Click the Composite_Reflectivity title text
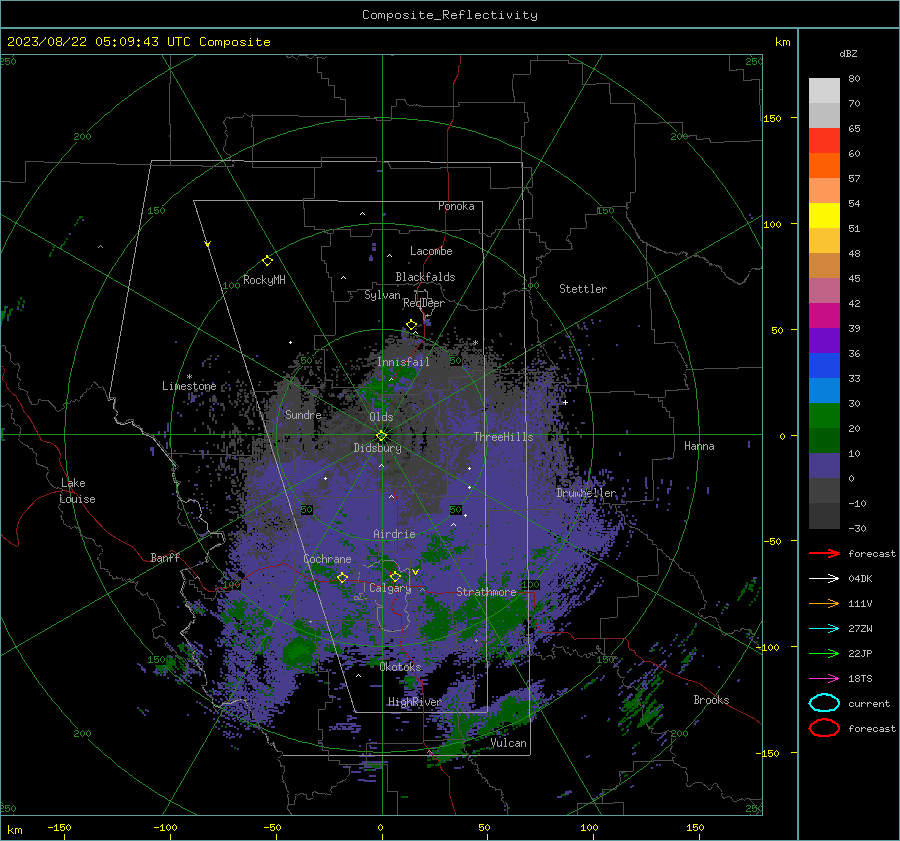This screenshot has height=841, width=900. 450,15
